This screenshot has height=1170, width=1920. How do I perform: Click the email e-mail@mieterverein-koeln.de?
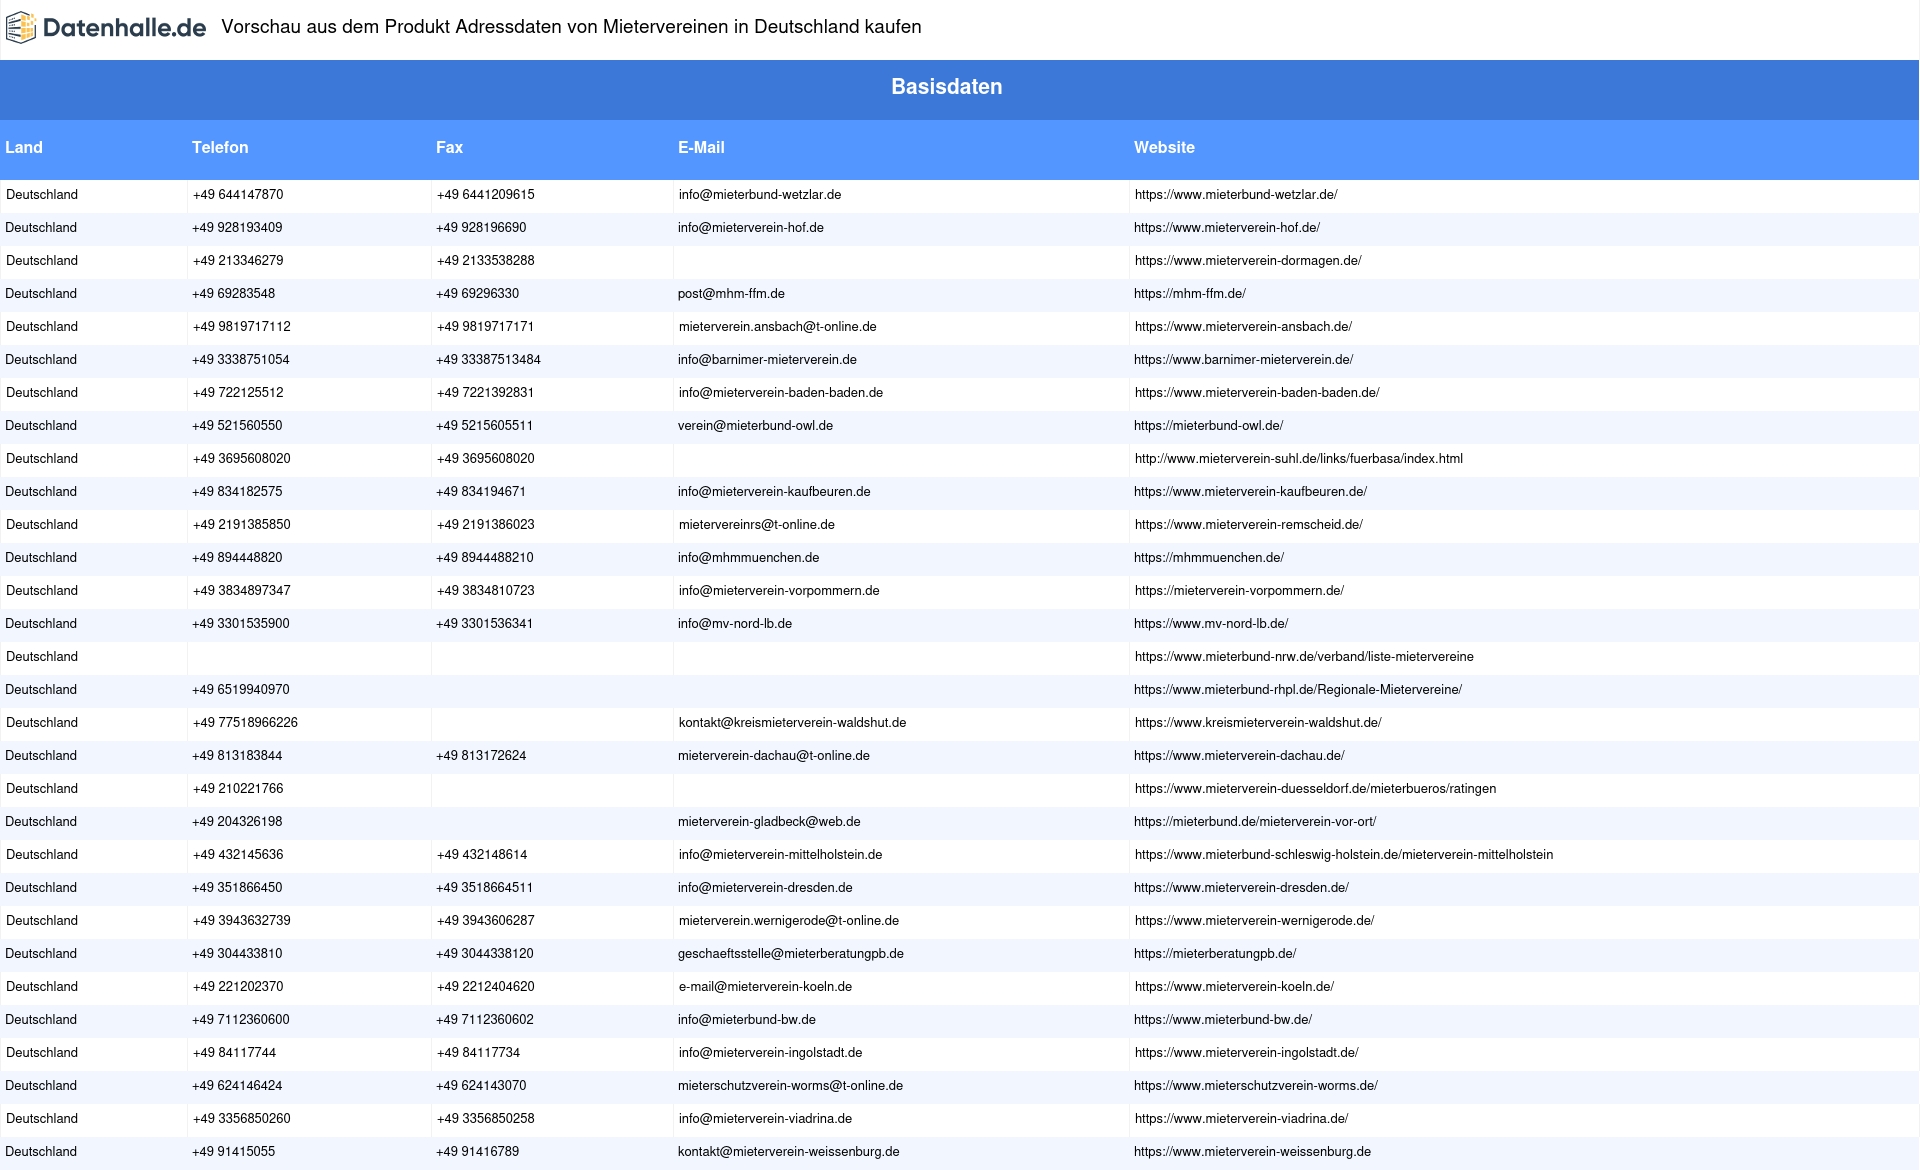(x=766, y=987)
